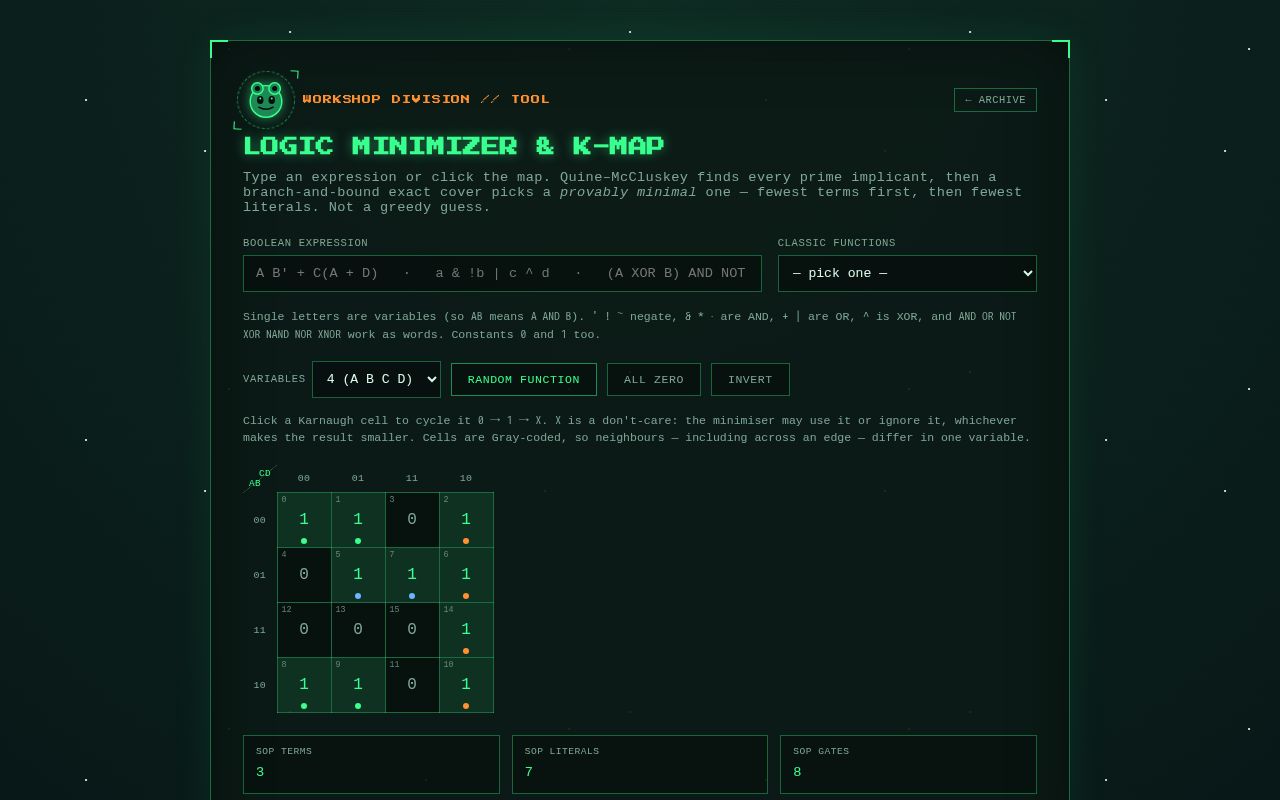Toggle K-map cell 1
The height and width of the screenshot is (800, 1280).
click(358, 520)
